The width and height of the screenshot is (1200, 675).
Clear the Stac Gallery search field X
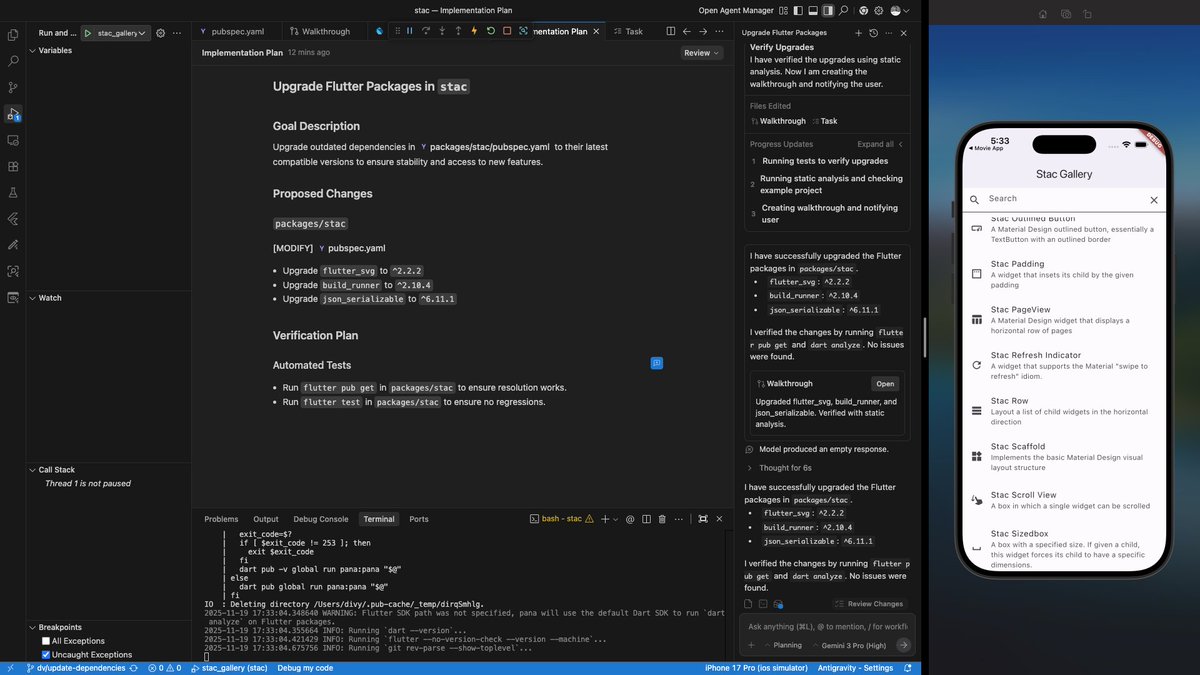click(1153, 200)
